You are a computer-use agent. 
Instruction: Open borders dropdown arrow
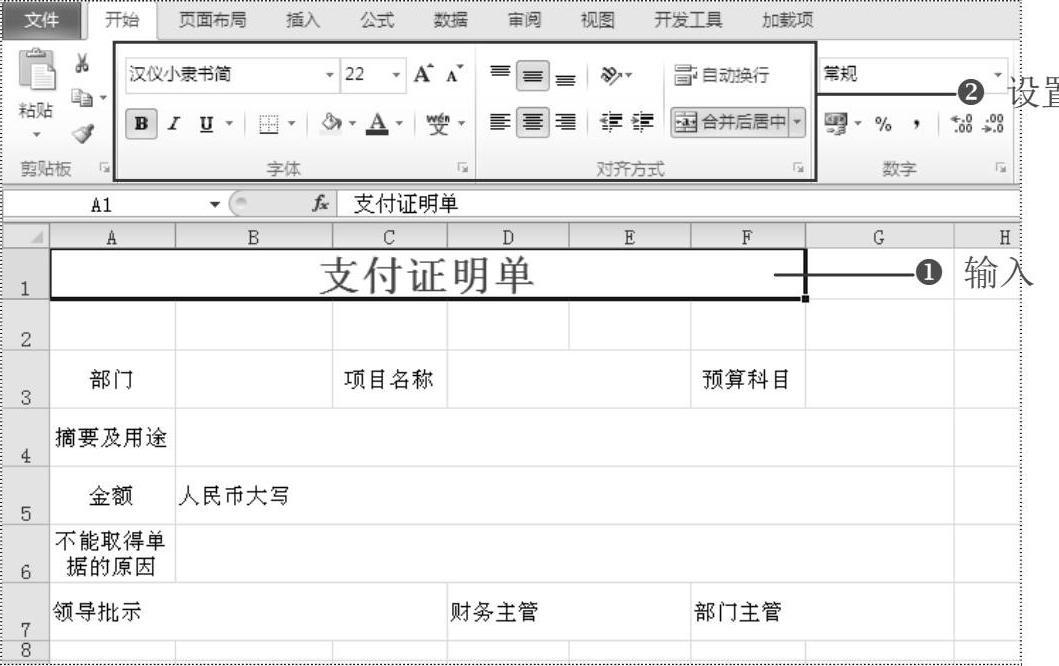point(292,124)
